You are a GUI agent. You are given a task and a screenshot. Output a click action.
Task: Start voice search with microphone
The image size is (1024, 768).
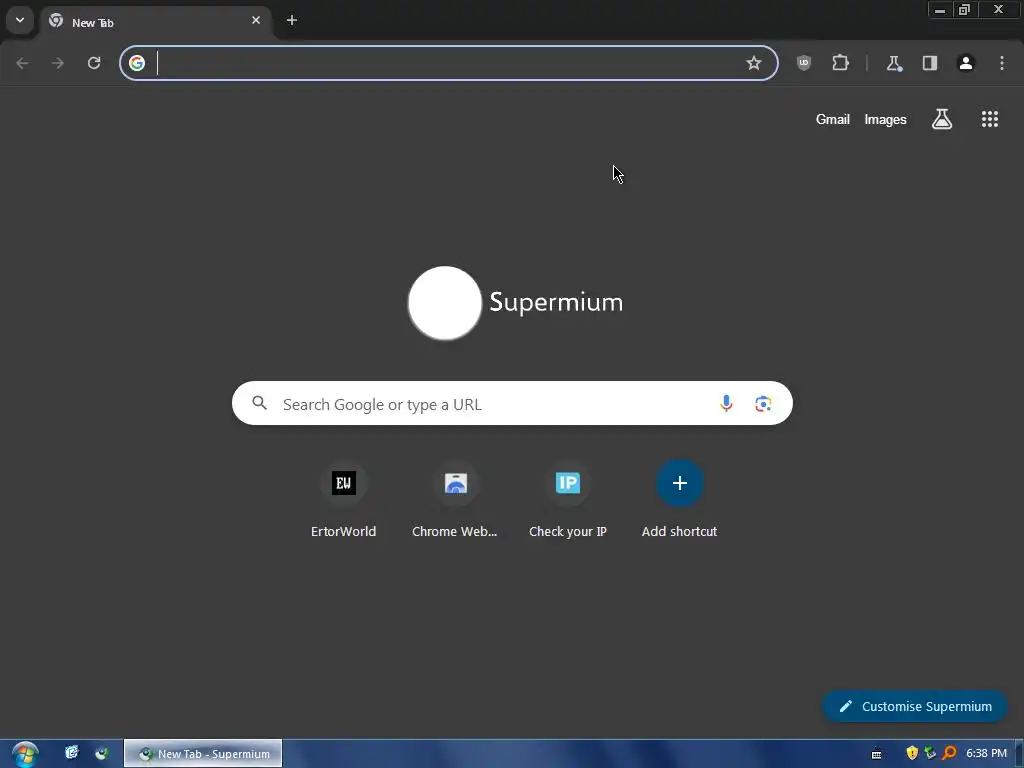pyautogui.click(x=726, y=404)
